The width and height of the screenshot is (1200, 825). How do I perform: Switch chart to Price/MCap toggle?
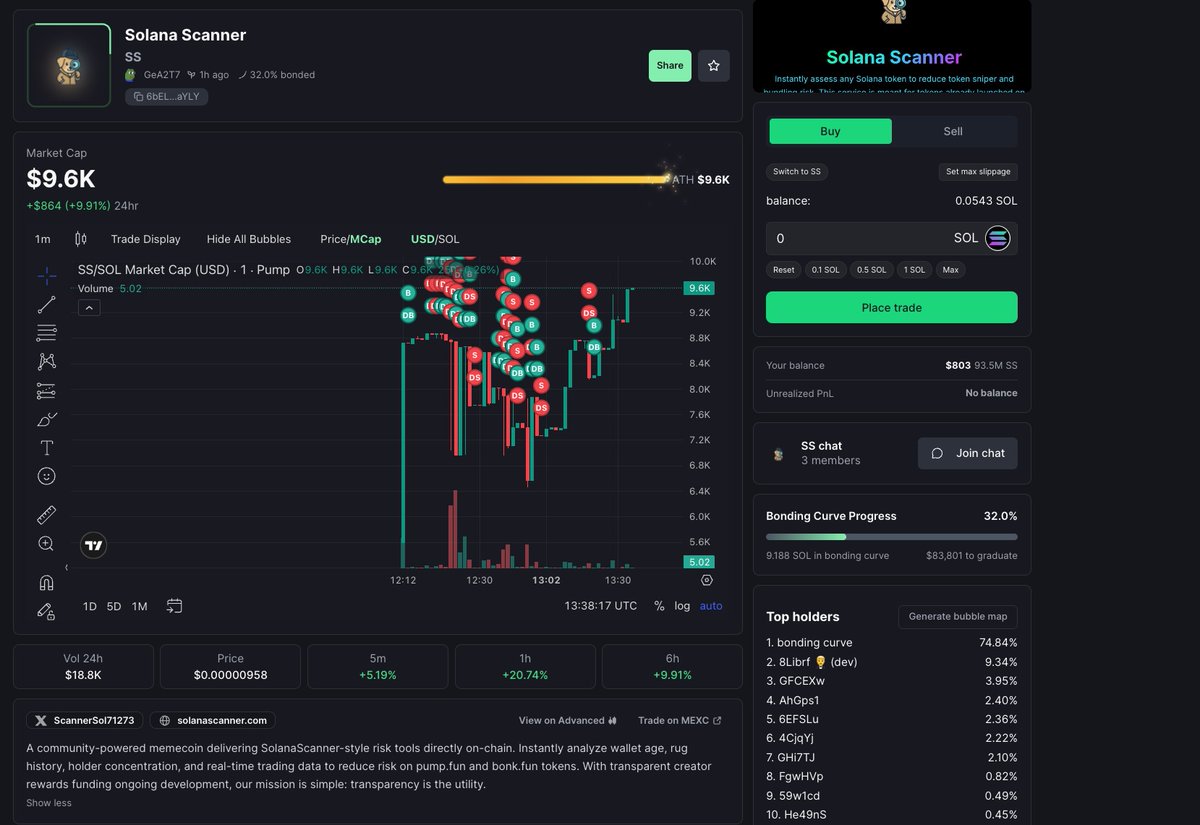(351, 239)
